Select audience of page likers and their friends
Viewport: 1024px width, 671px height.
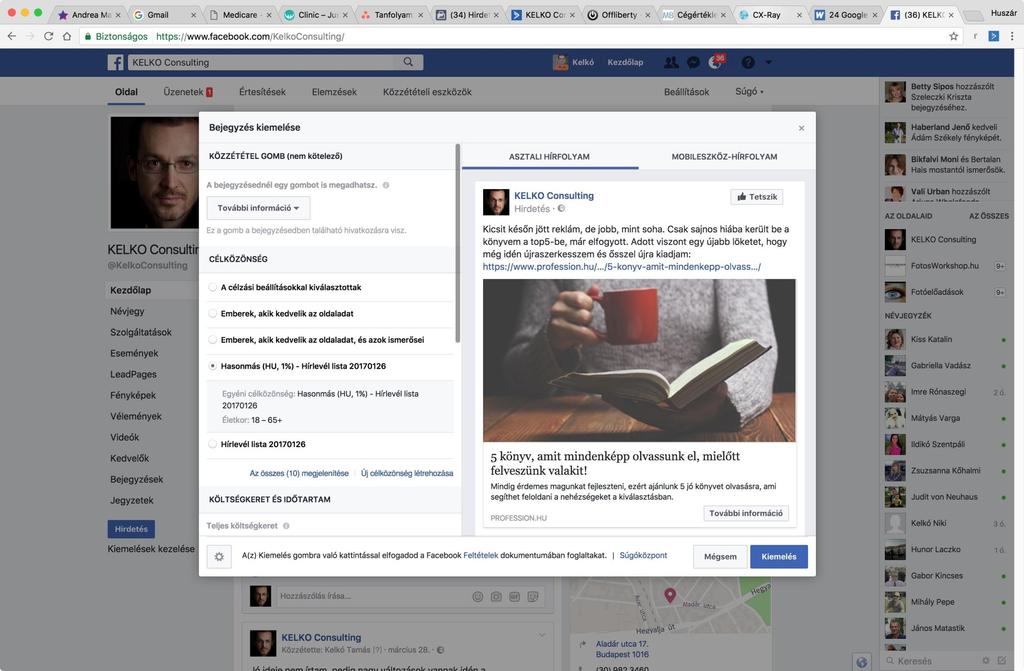click(213, 340)
